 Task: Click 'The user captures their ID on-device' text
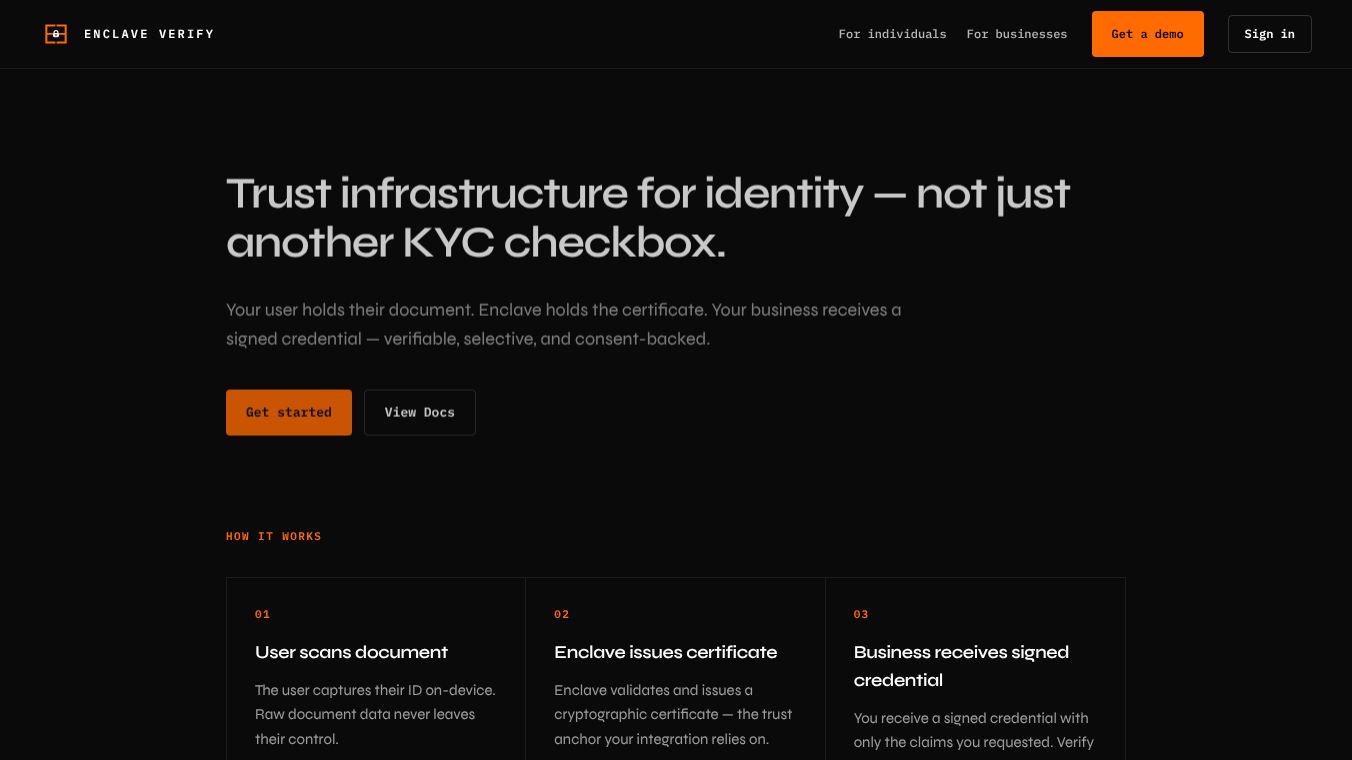tap(375, 714)
